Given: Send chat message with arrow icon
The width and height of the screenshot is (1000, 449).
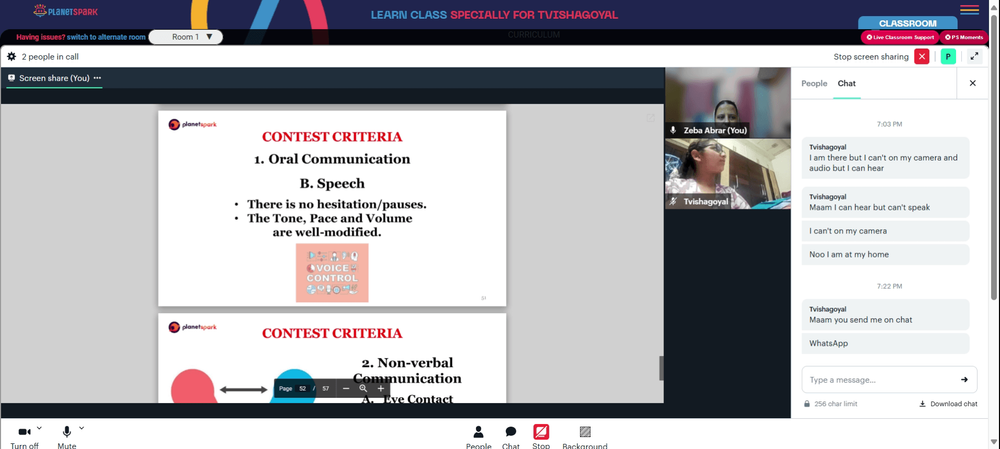Looking at the screenshot, I should (964, 379).
